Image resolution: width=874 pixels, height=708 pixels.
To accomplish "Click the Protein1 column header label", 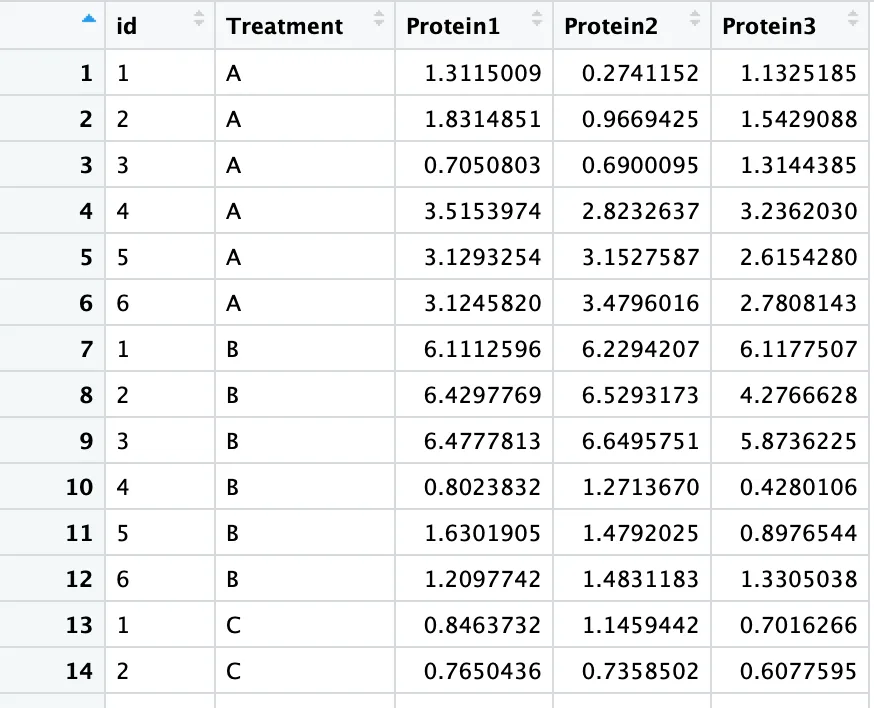I will (453, 26).
